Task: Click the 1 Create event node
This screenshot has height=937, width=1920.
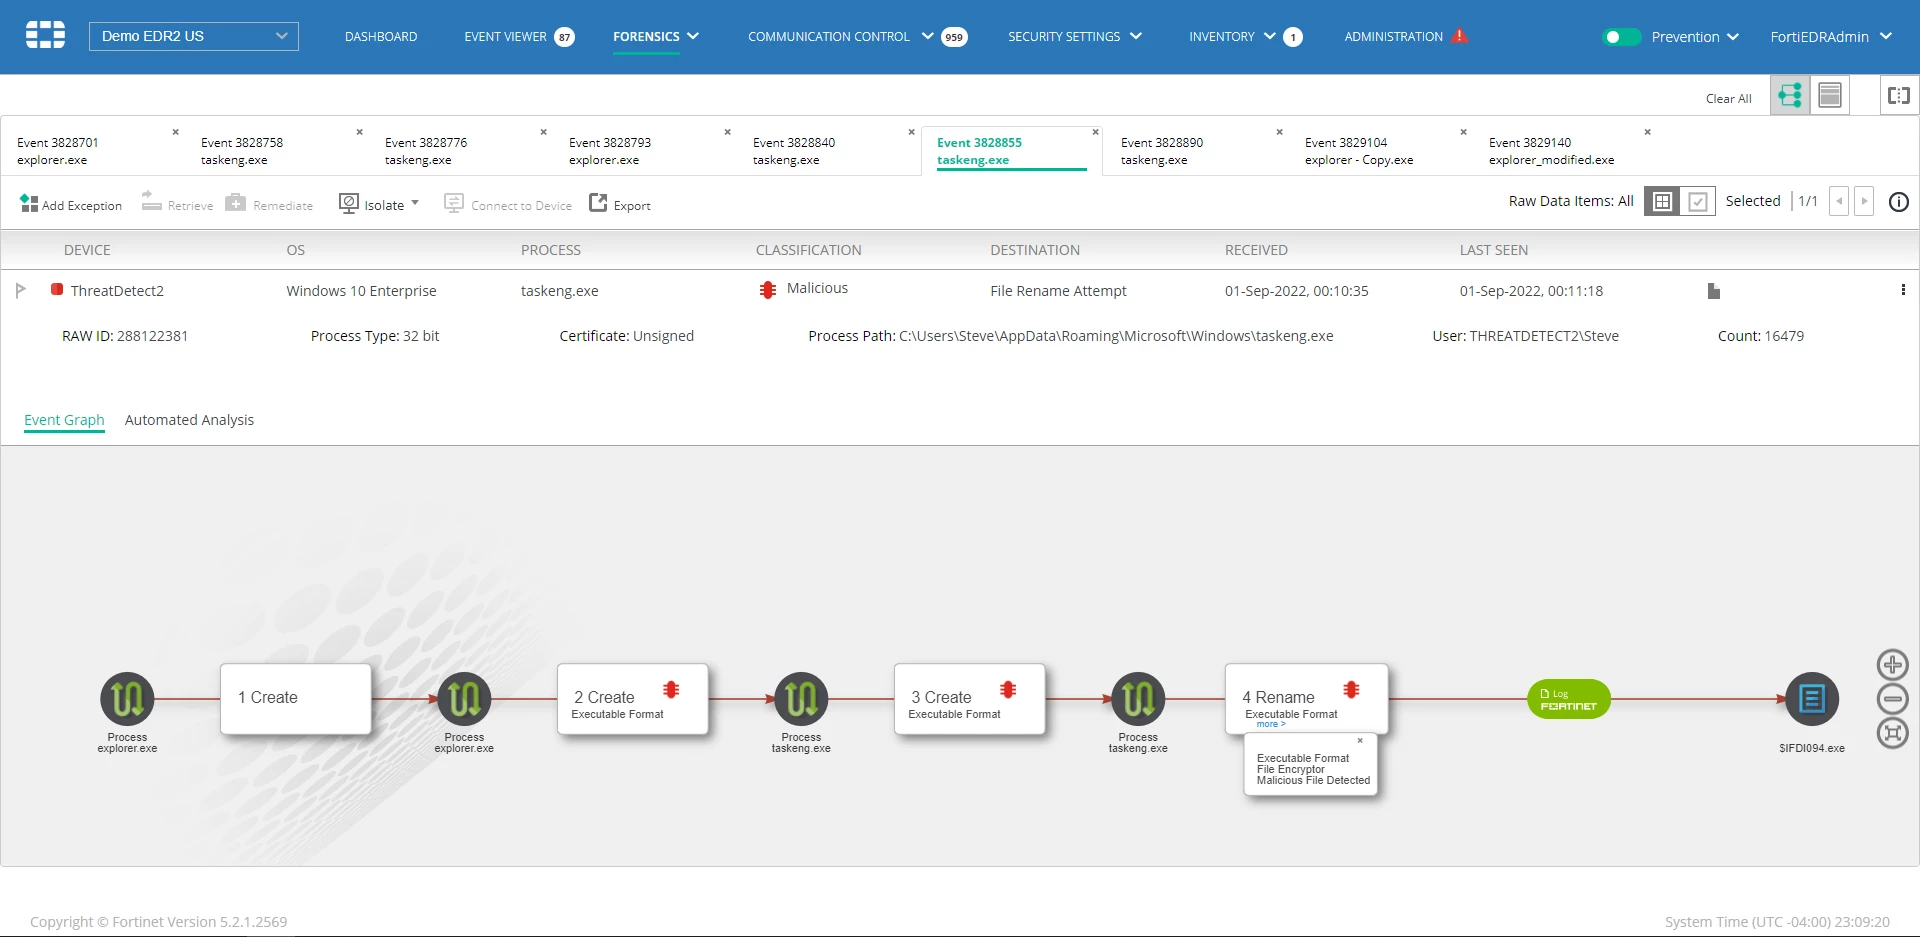Action: click(296, 698)
